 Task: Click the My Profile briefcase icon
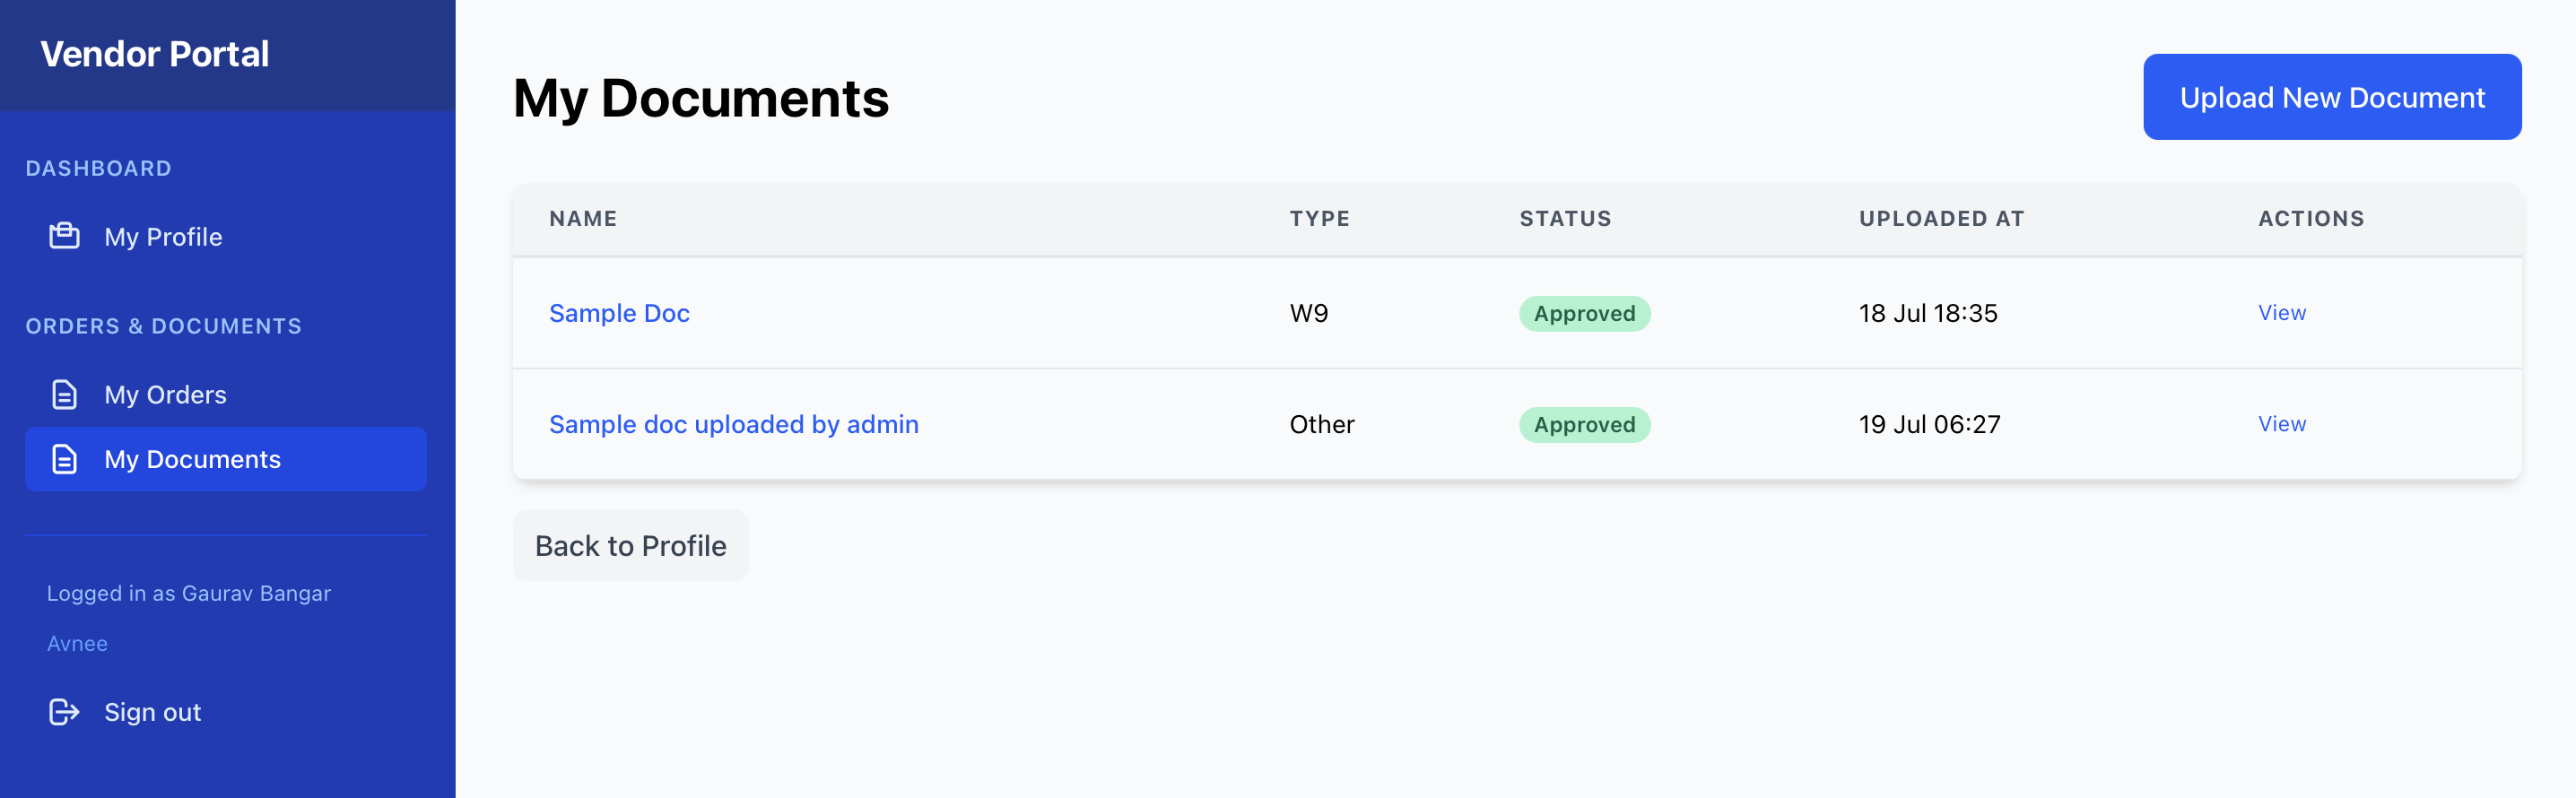tap(65, 236)
